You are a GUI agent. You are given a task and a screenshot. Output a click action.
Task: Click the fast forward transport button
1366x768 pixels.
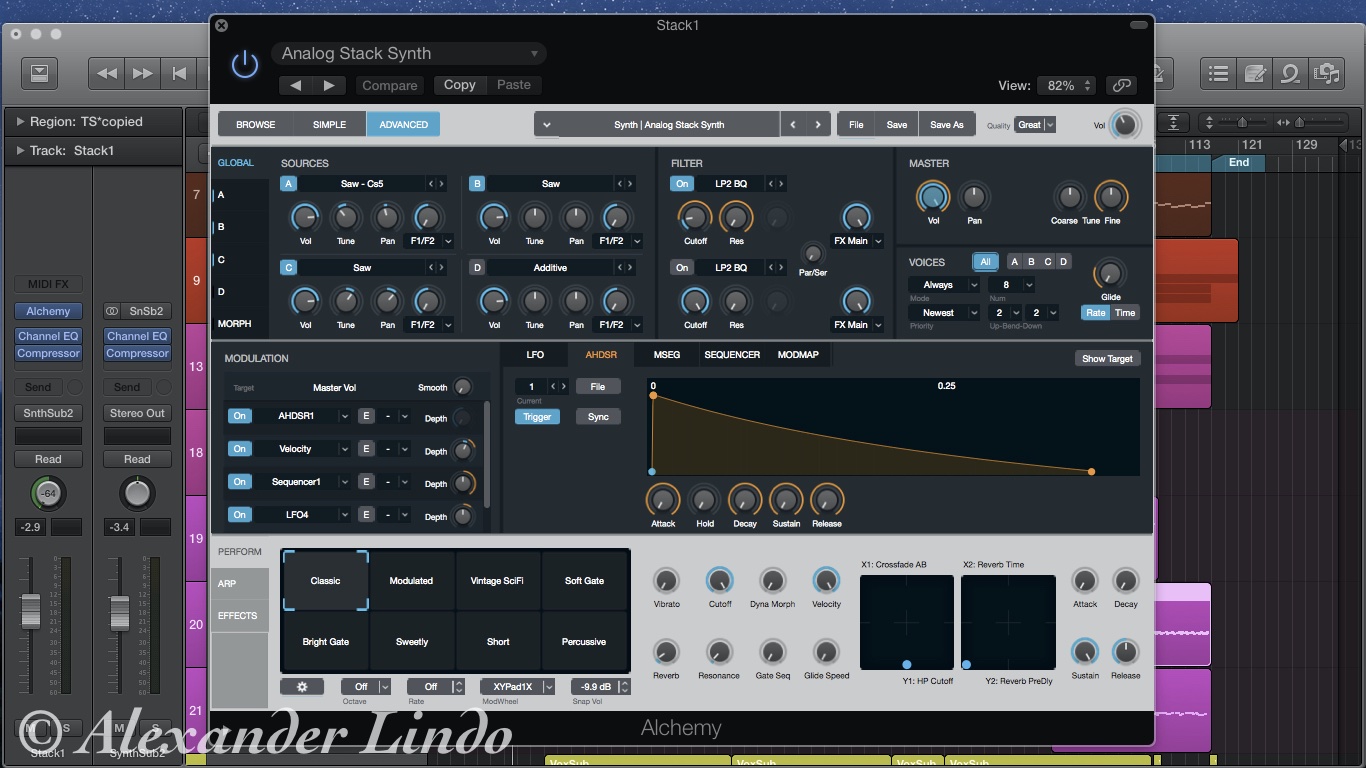click(143, 73)
